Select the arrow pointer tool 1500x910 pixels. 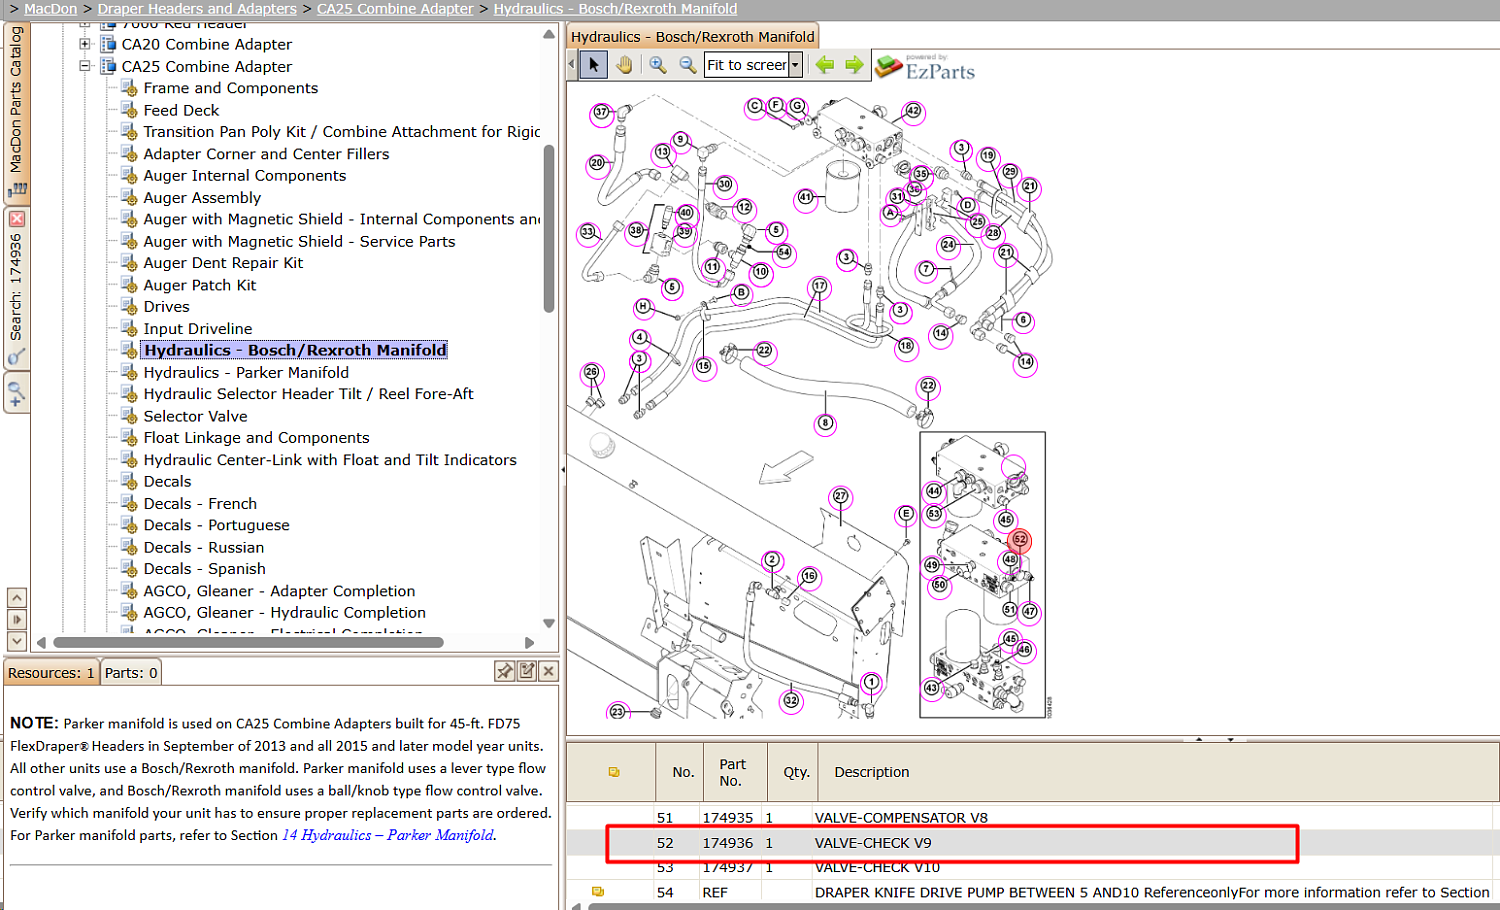594,65
